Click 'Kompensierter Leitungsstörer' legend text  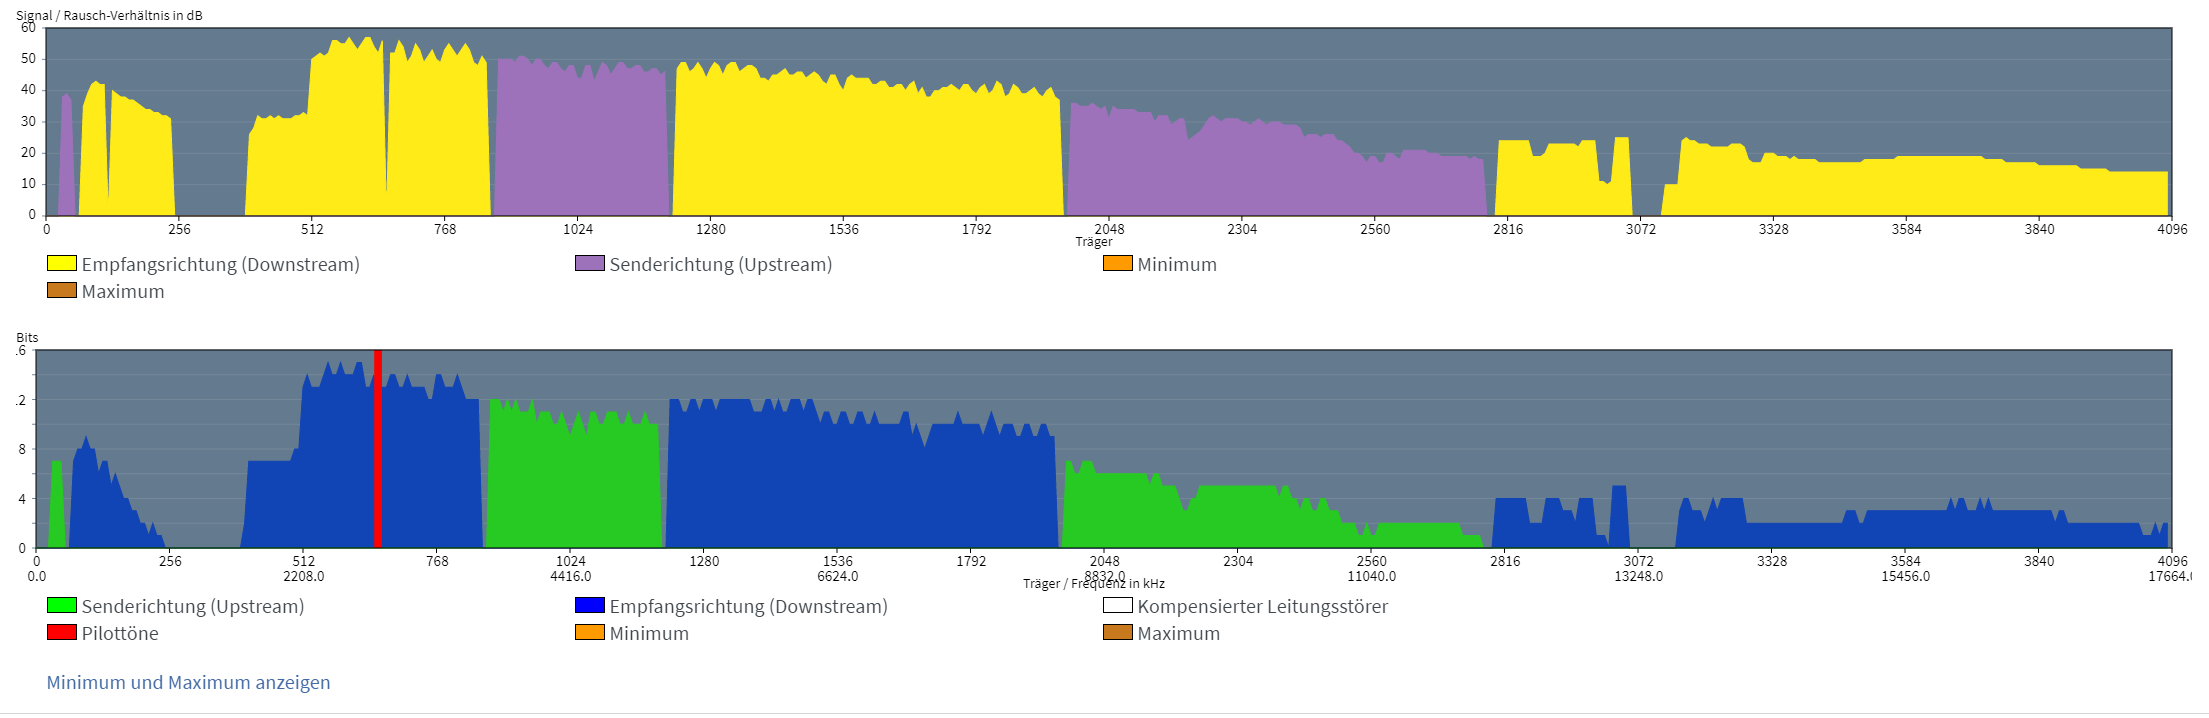point(1263,606)
